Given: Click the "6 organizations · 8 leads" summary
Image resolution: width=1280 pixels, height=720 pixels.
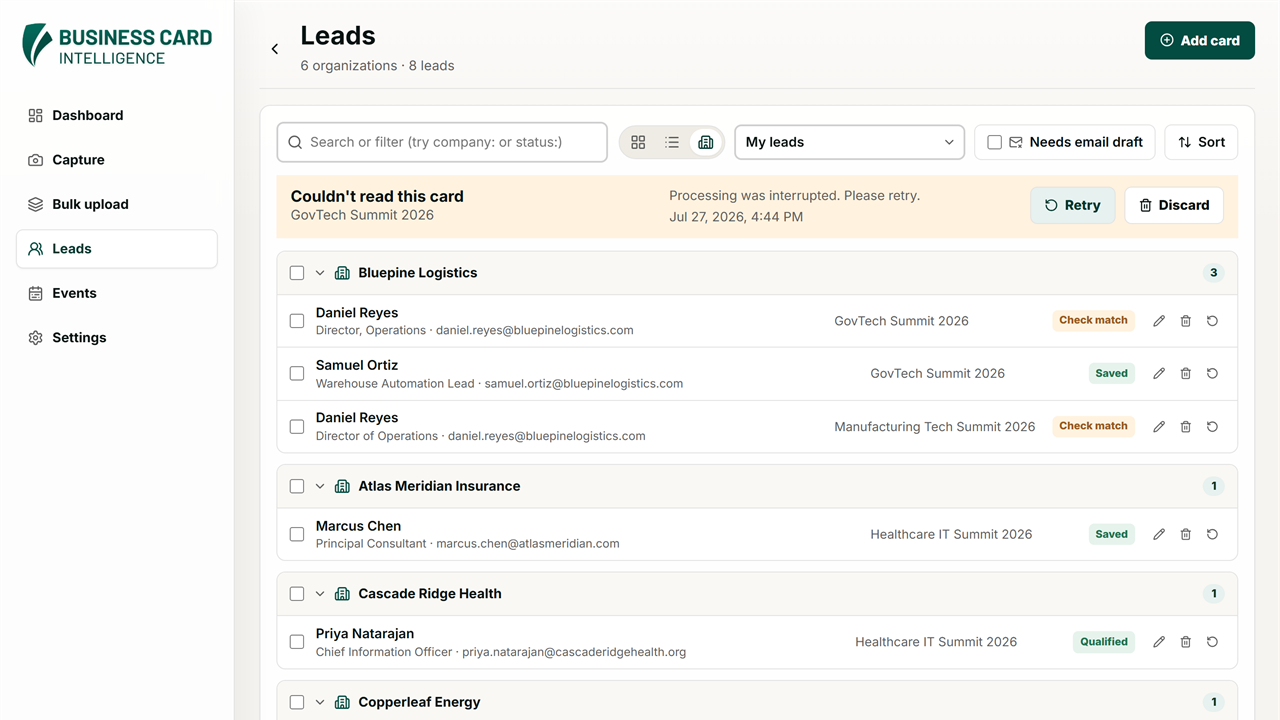Looking at the screenshot, I should point(377,66).
